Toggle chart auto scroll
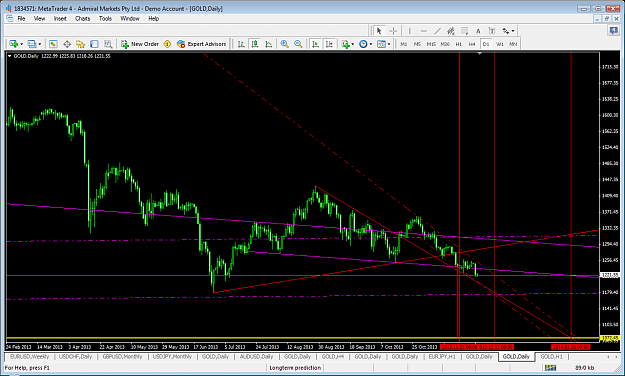 (x=315, y=44)
